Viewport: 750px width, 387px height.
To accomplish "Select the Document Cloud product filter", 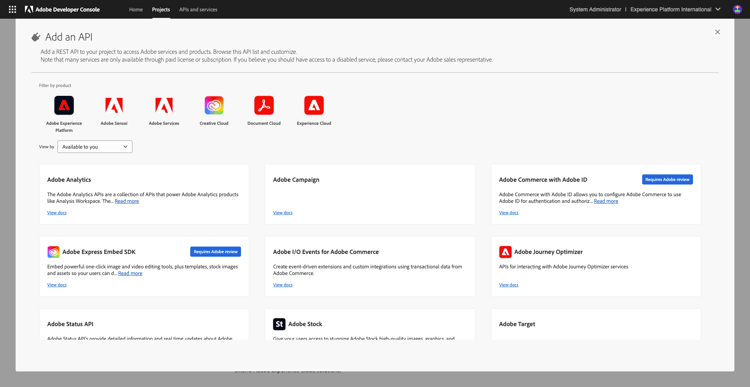I will point(264,105).
